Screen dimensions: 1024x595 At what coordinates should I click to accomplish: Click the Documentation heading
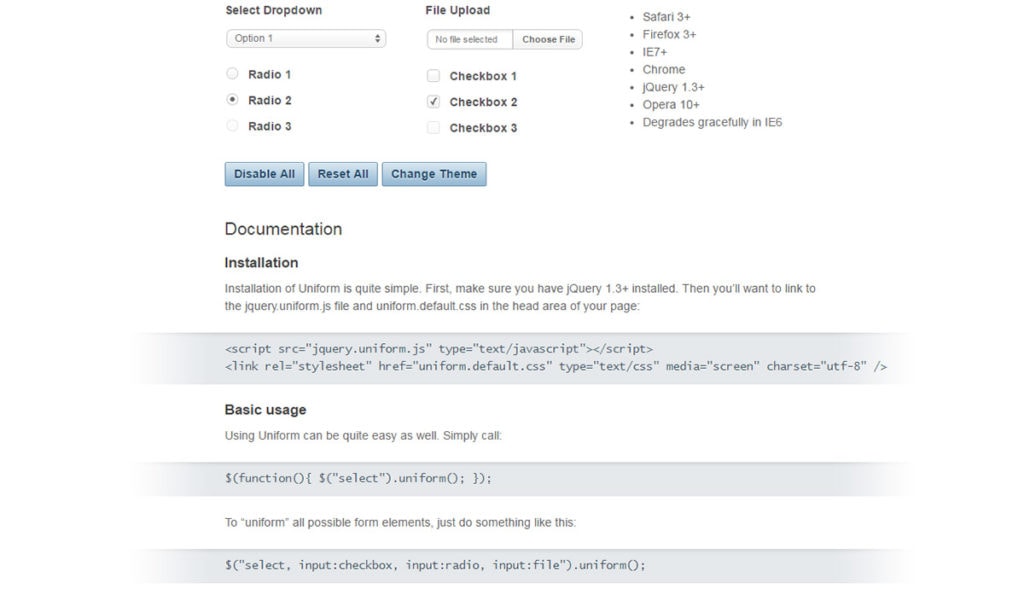click(x=283, y=229)
